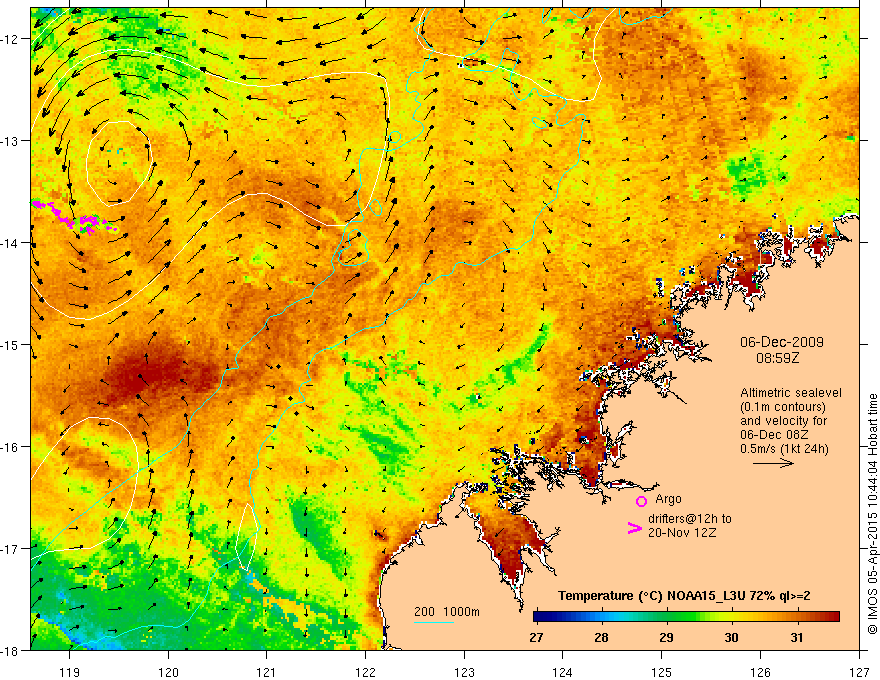The image size is (880, 680).
Task: Click the time text 08:59Z
Action: coord(777,358)
